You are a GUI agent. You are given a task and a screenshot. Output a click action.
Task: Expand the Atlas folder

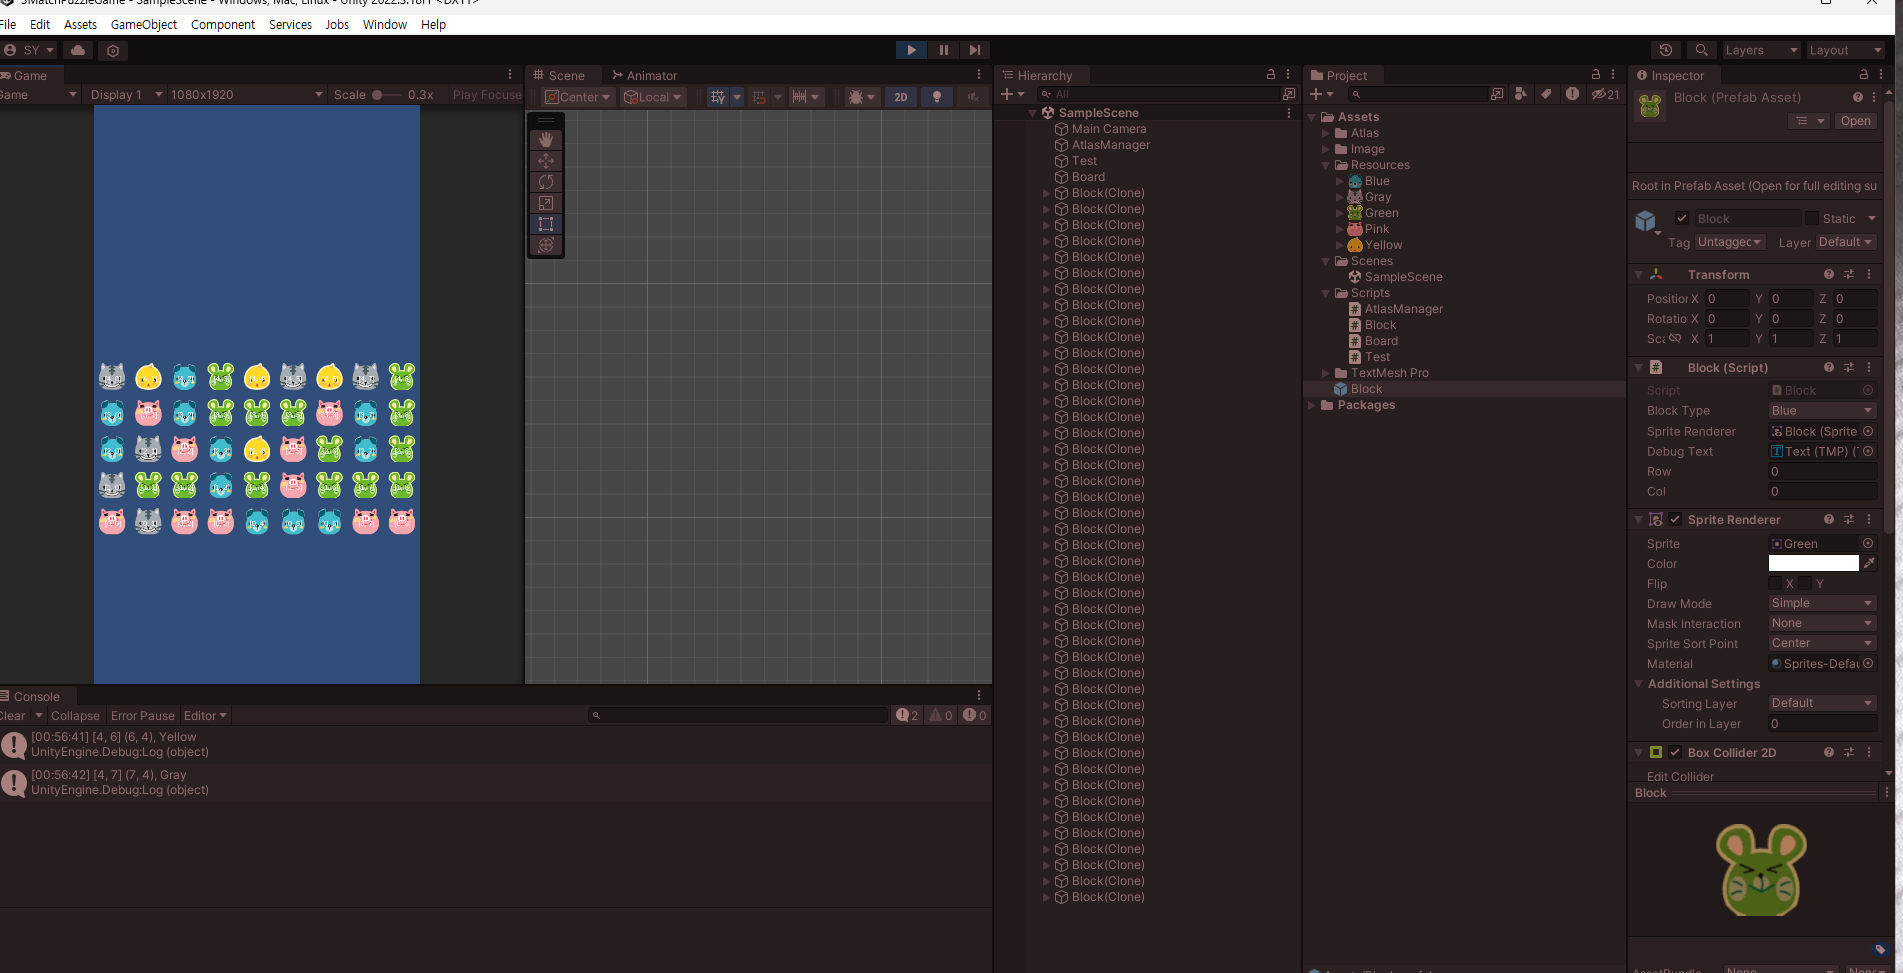click(x=1326, y=133)
